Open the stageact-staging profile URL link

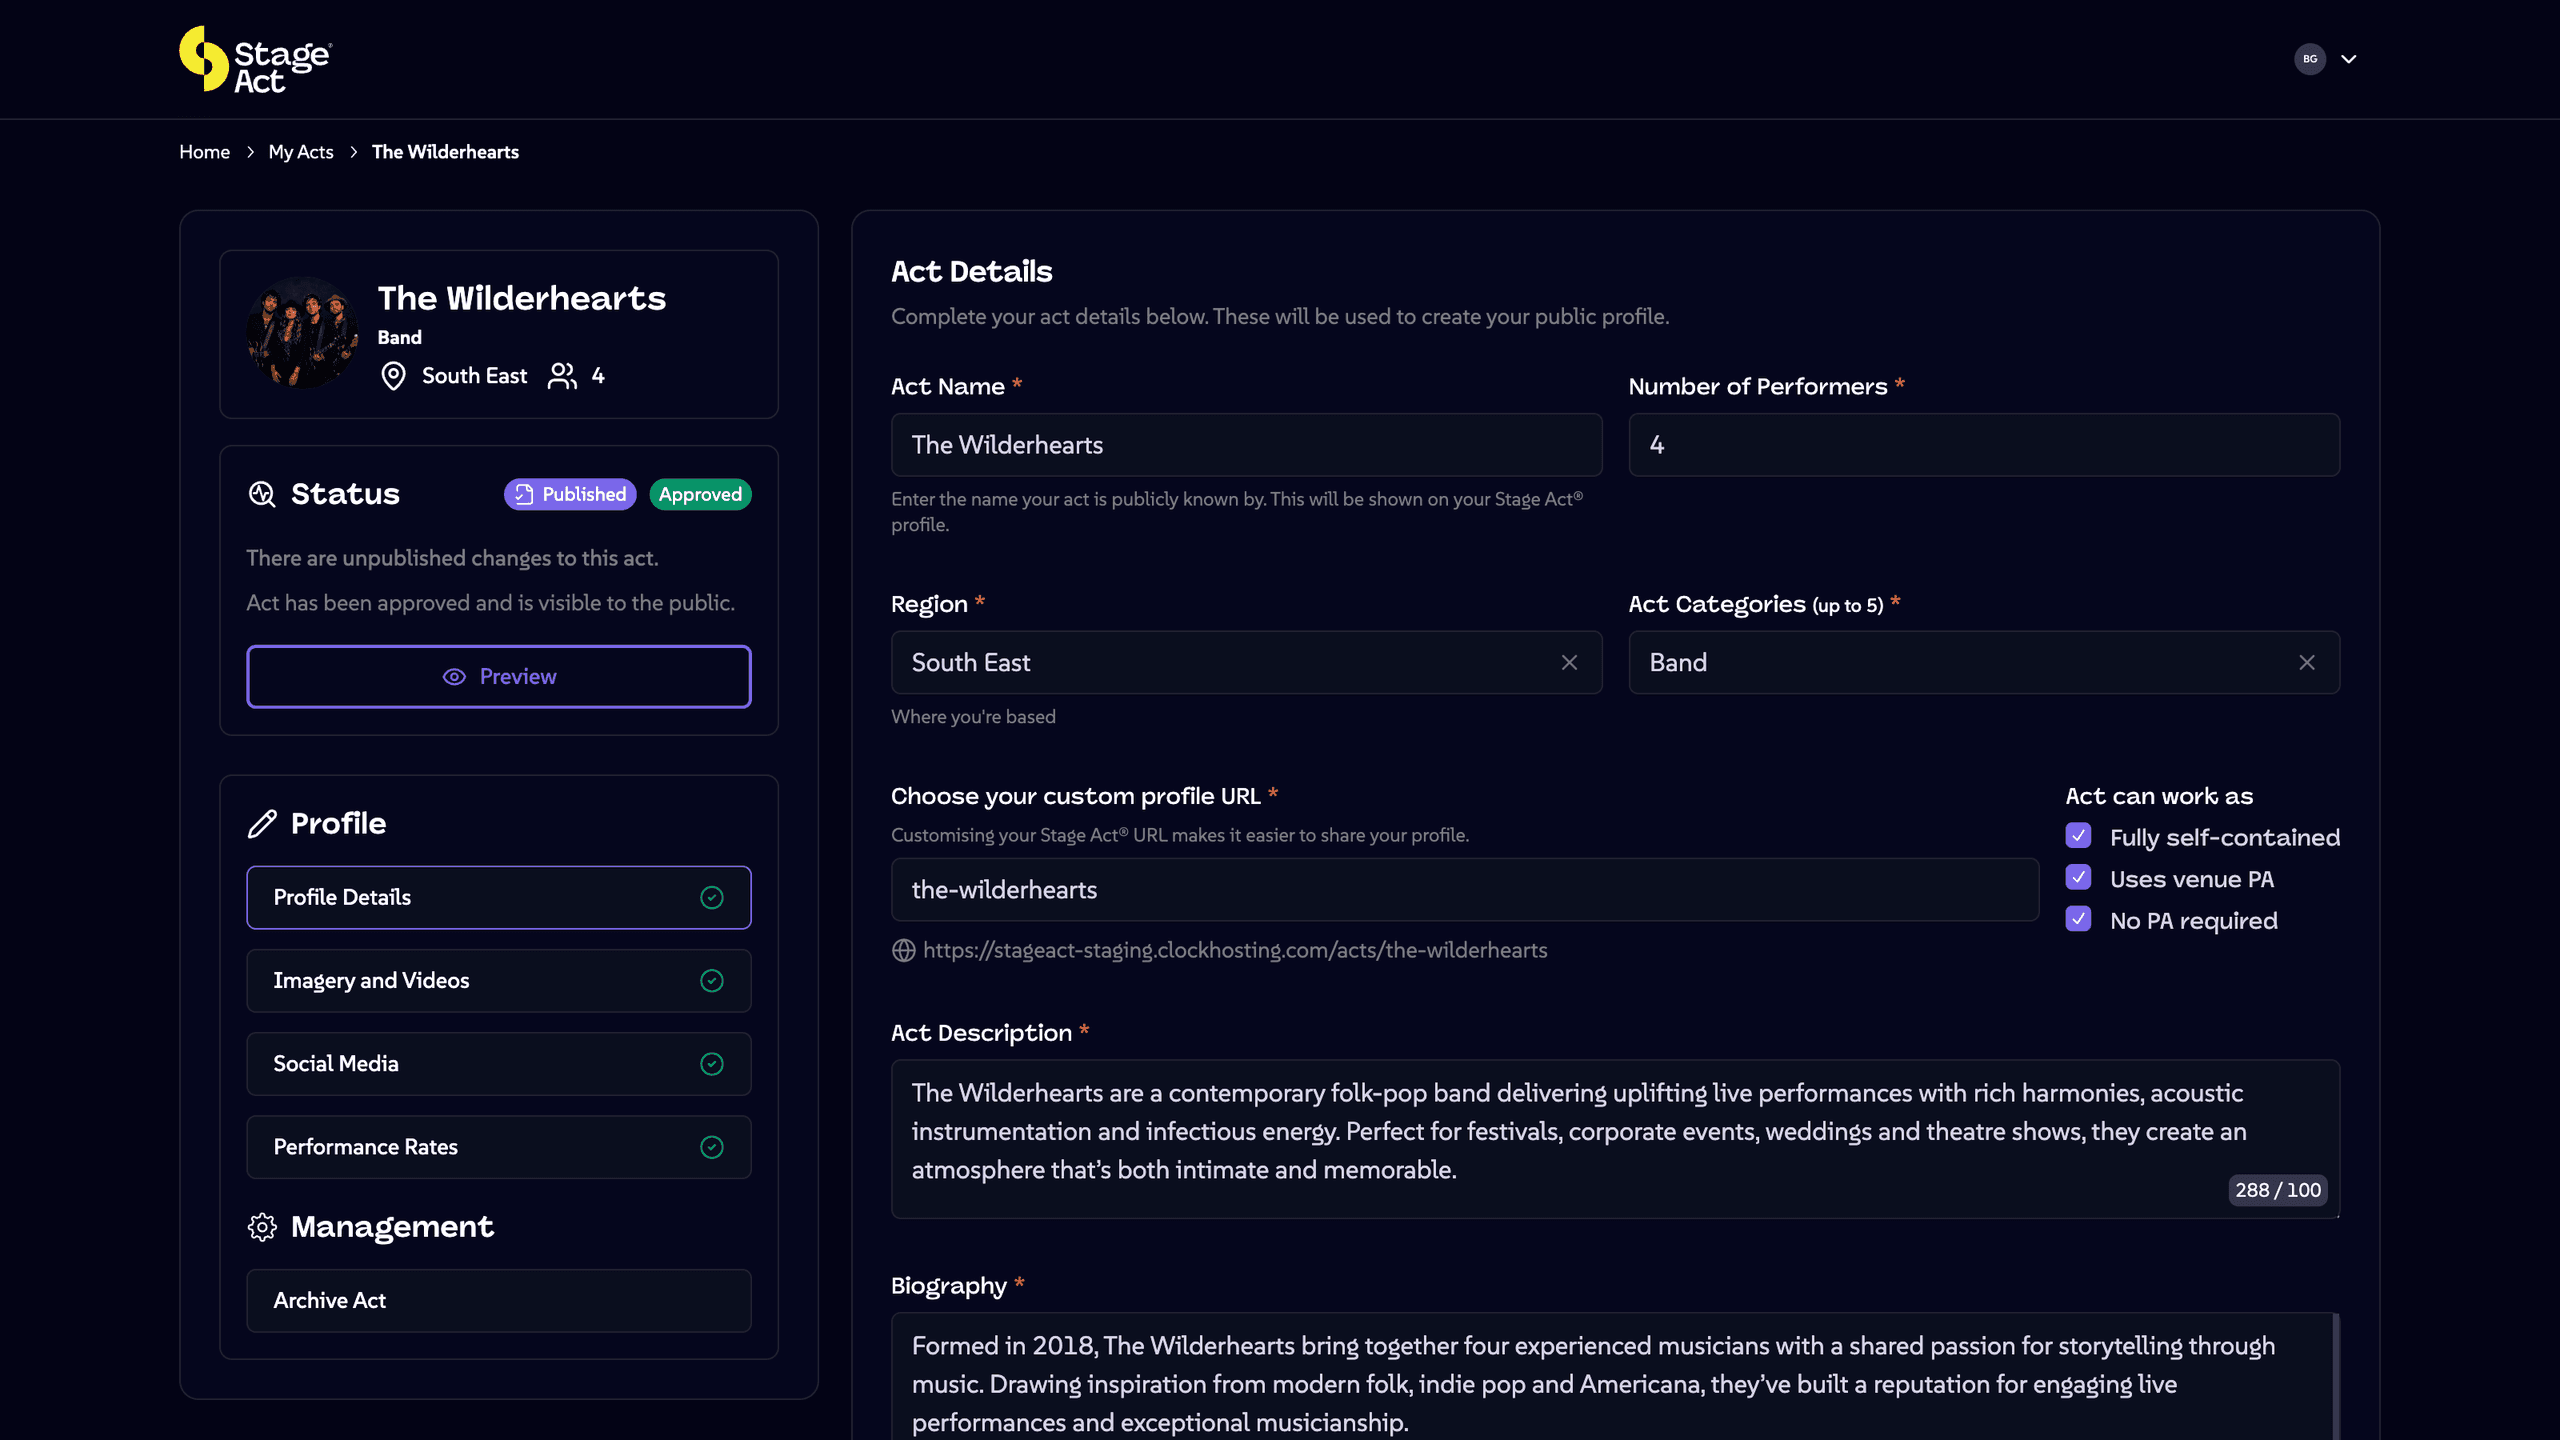coord(1235,950)
